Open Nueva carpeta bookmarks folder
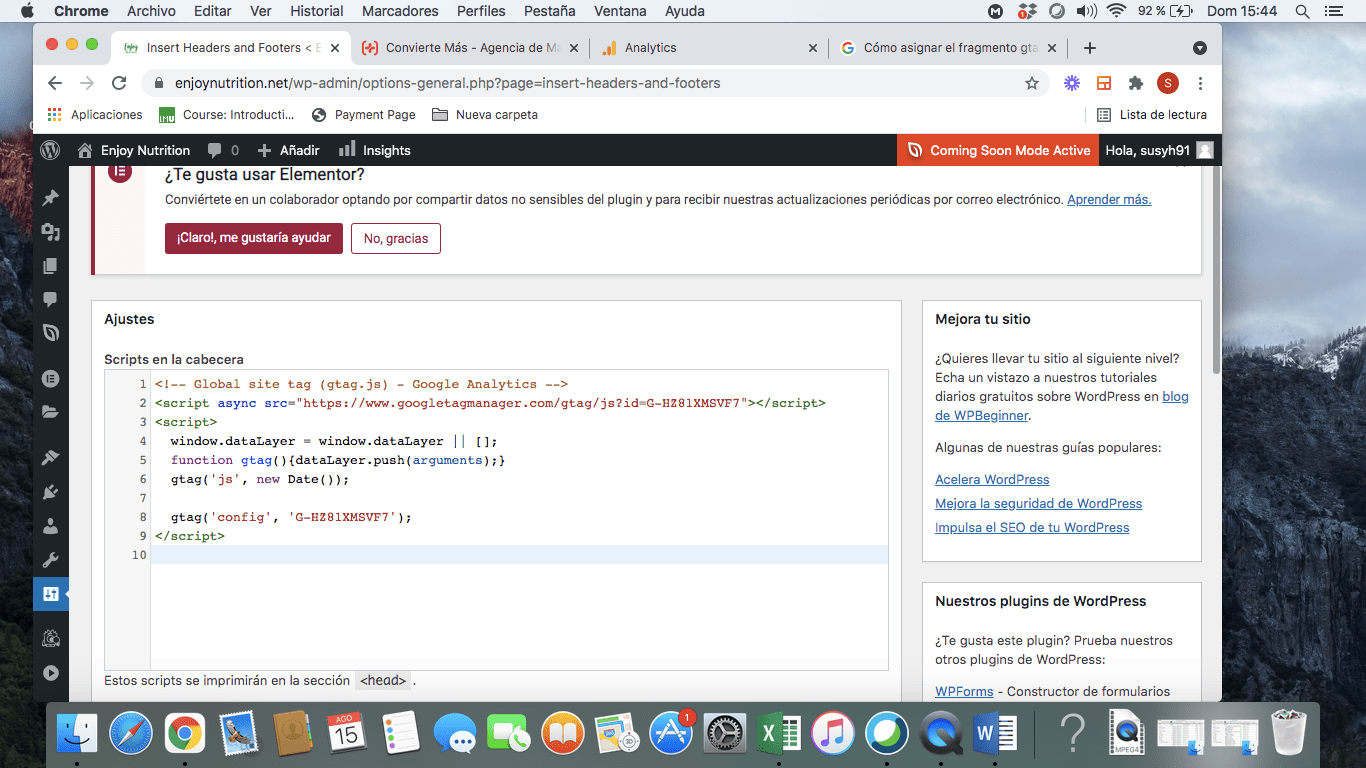This screenshot has height=768, width=1366. tap(485, 115)
